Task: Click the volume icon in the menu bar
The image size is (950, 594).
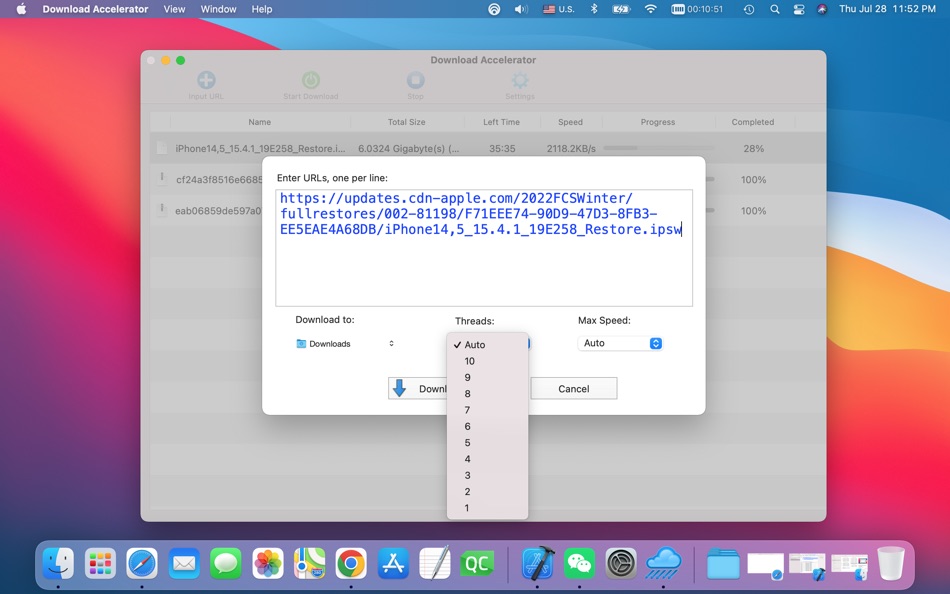Action: click(x=521, y=9)
